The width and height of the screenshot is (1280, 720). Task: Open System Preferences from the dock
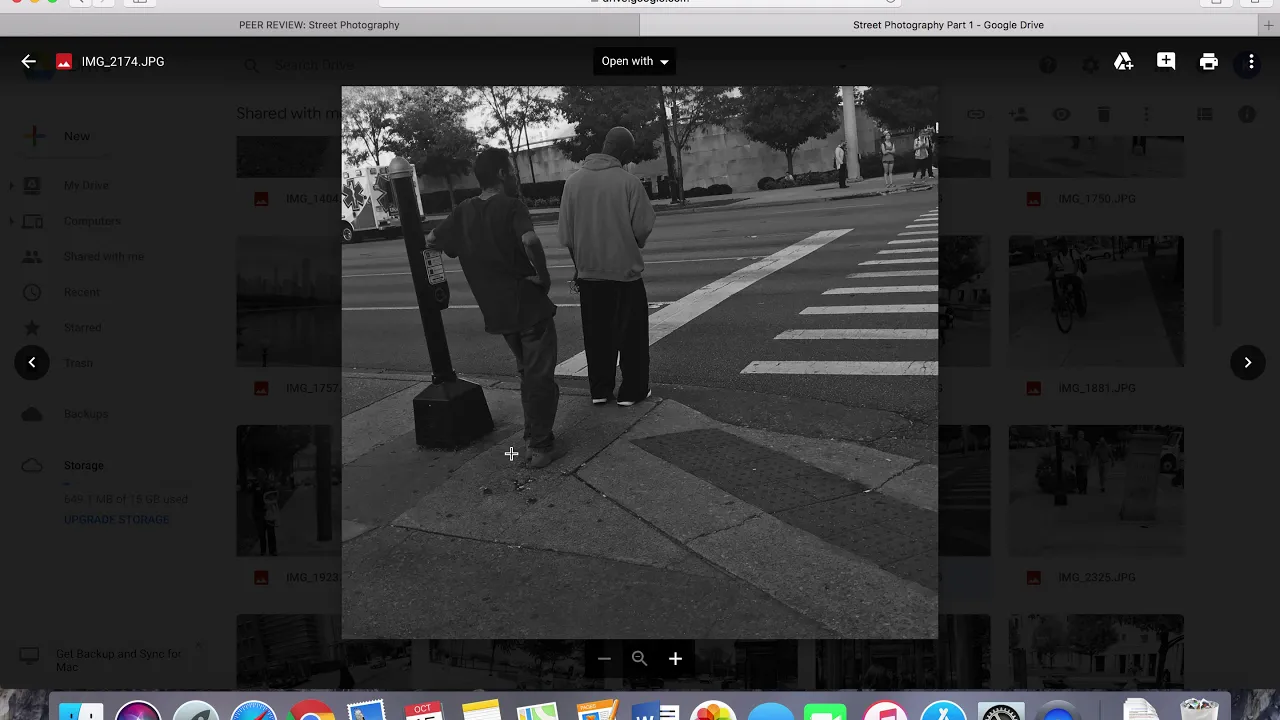pyautogui.click(x=1000, y=711)
